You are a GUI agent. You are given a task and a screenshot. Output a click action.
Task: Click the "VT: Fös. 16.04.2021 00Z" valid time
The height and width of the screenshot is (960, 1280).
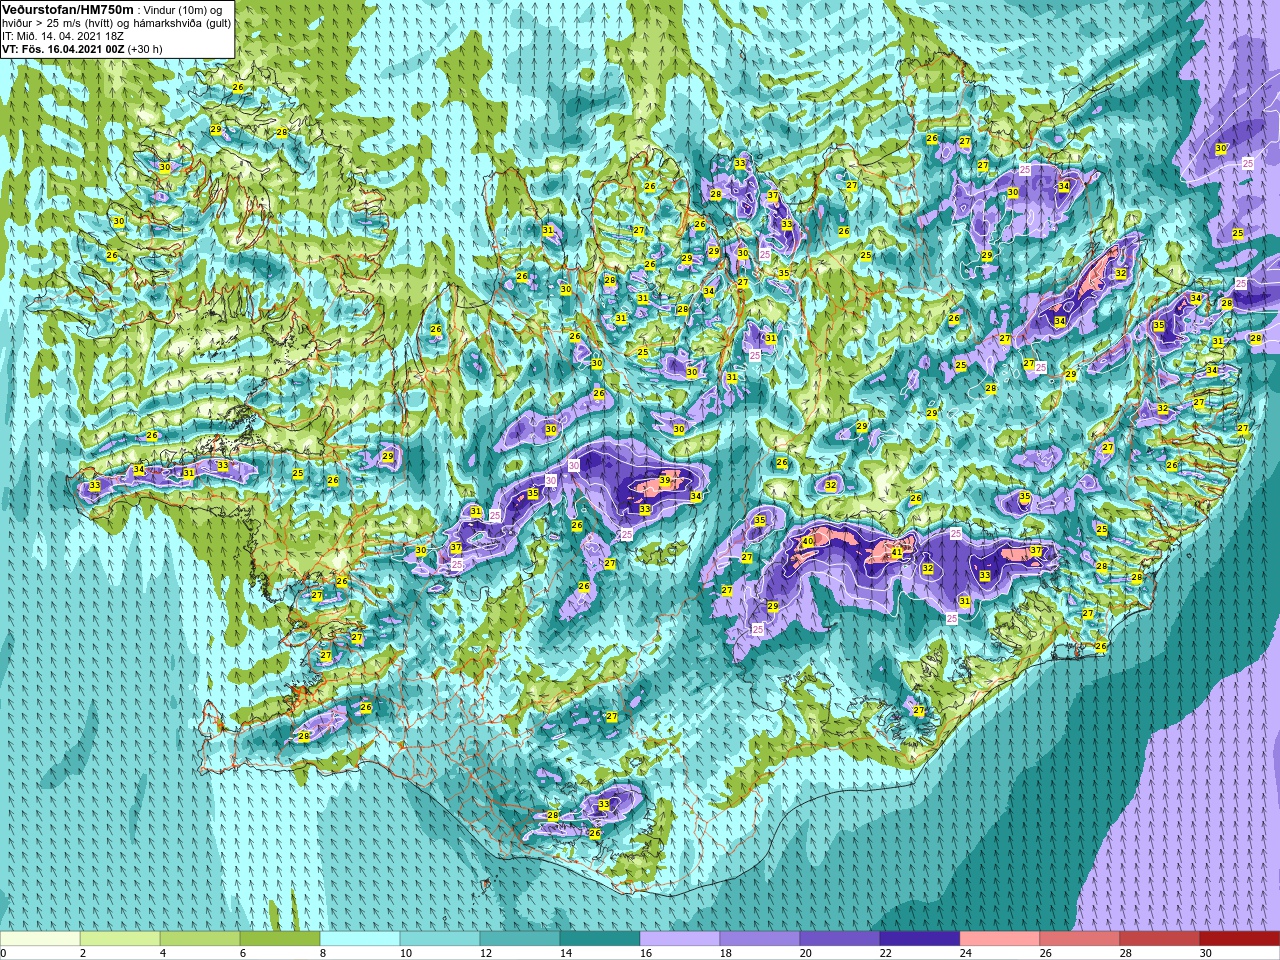[63, 48]
